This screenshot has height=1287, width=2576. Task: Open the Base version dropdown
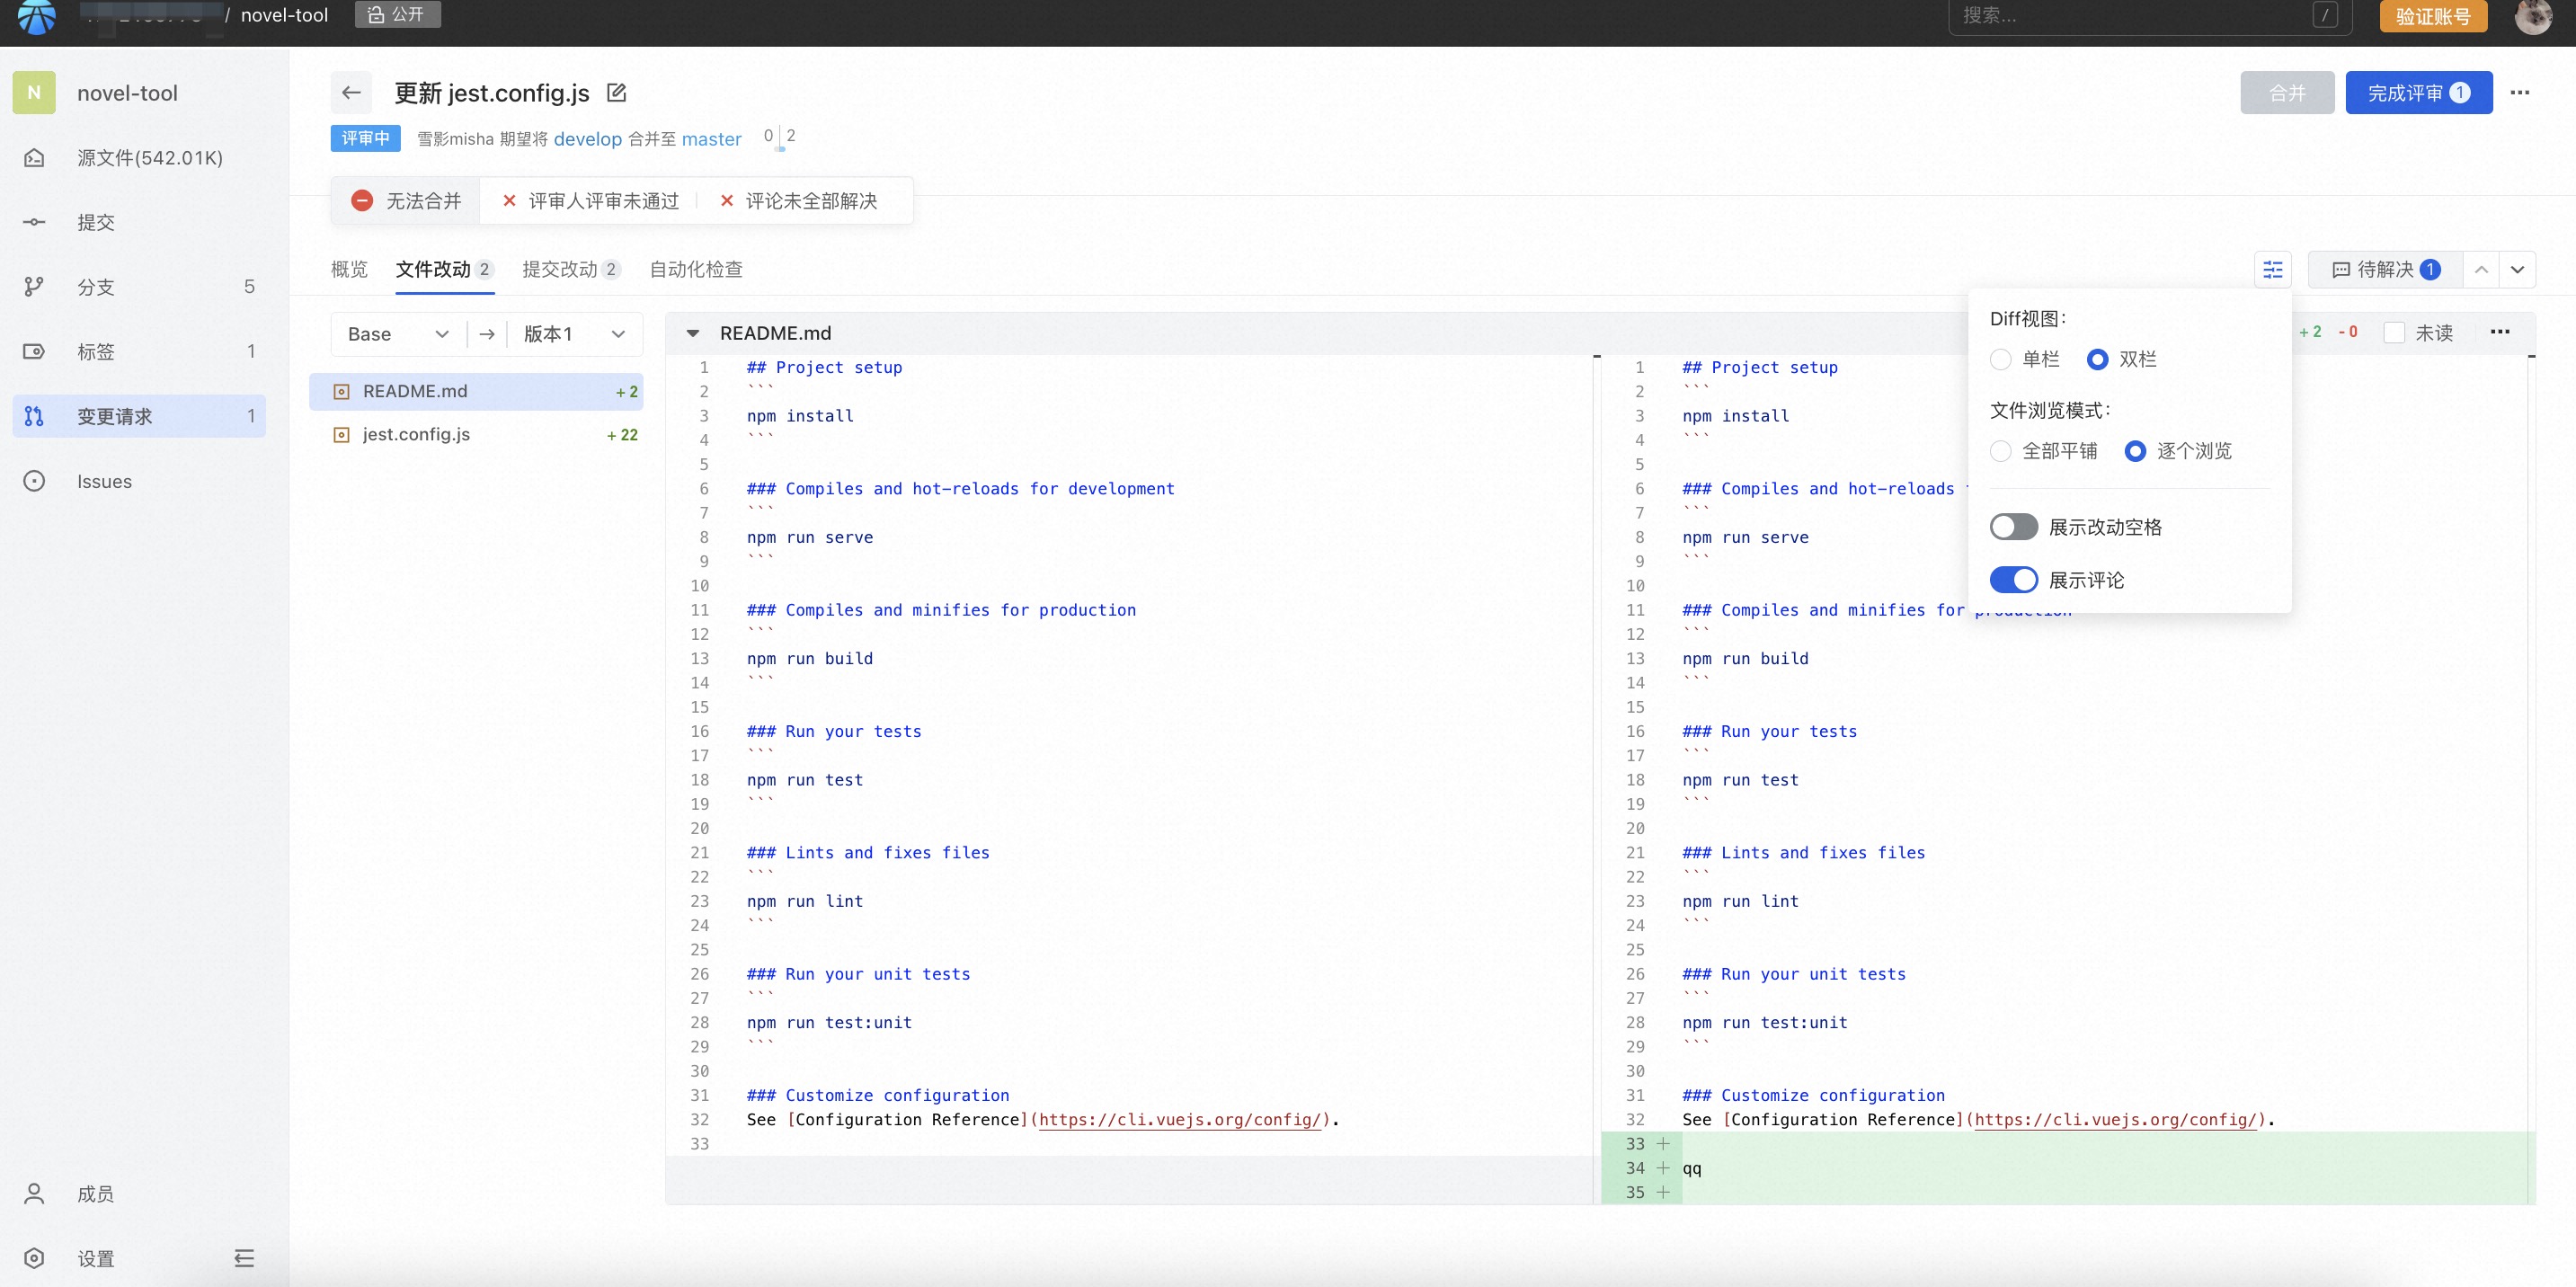pos(398,334)
